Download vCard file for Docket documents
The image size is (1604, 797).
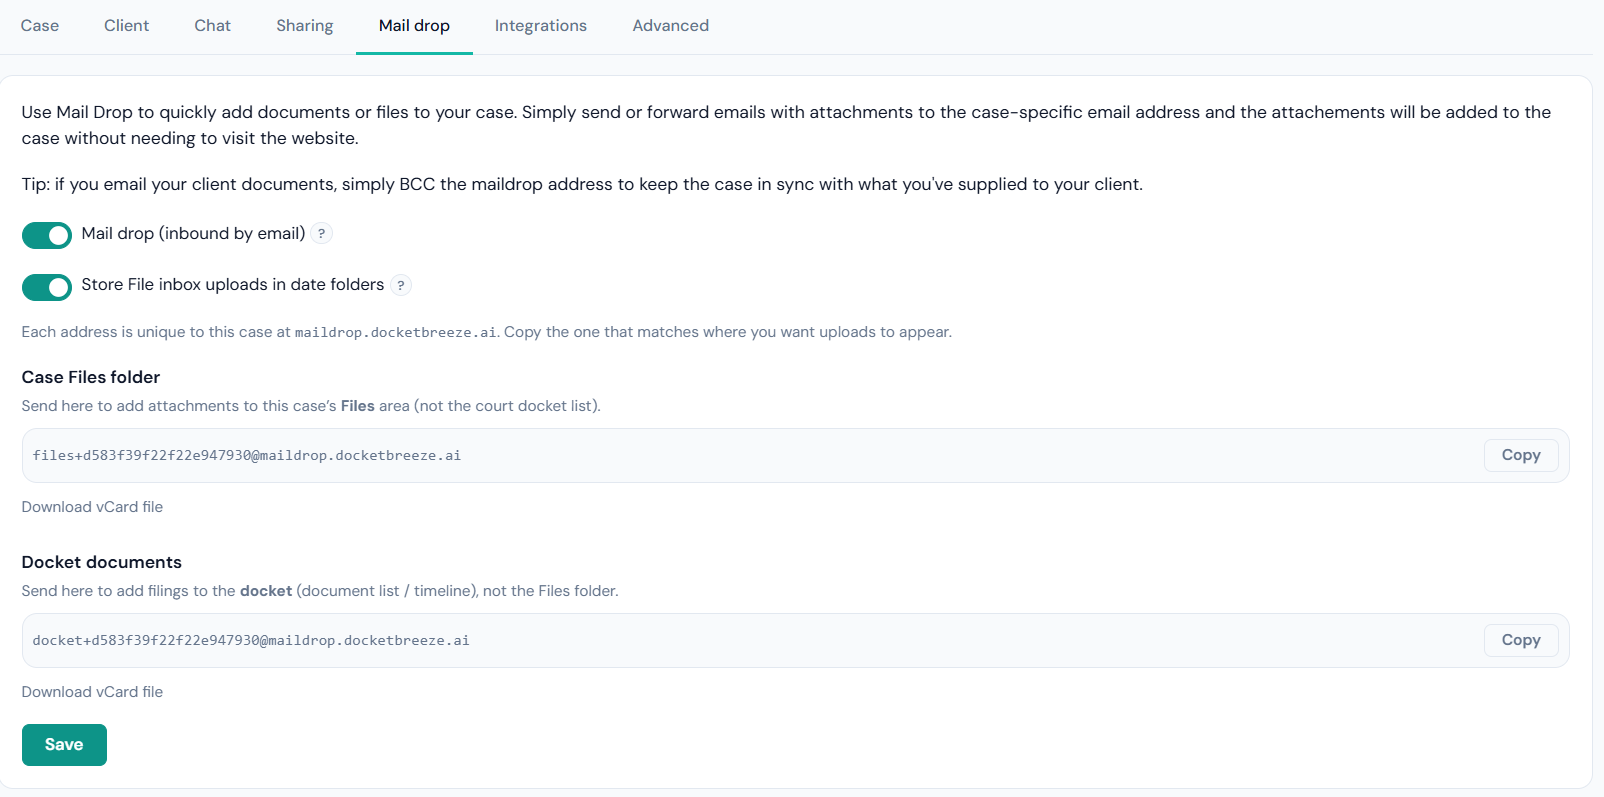pyautogui.click(x=92, y=692)
